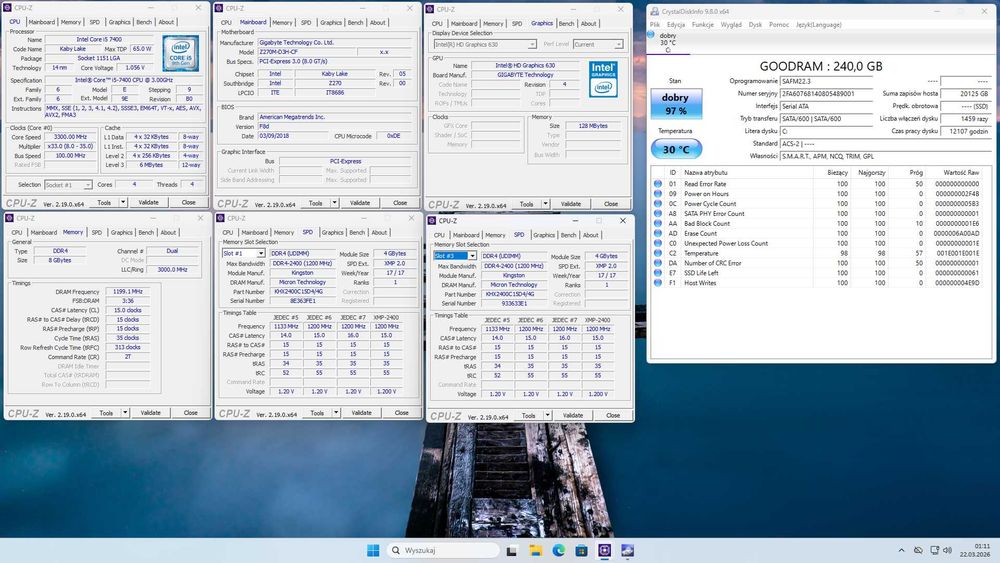
Task: Click Tools button in the Slot #1 SPD window
Action: point(317,413)
